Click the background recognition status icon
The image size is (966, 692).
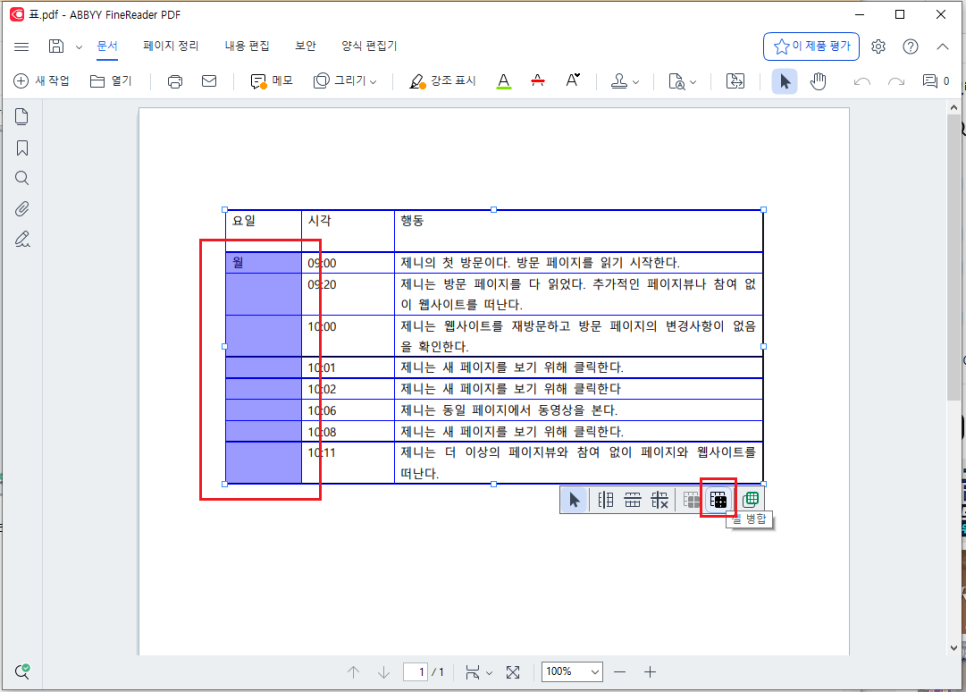[x=22, y=671]
